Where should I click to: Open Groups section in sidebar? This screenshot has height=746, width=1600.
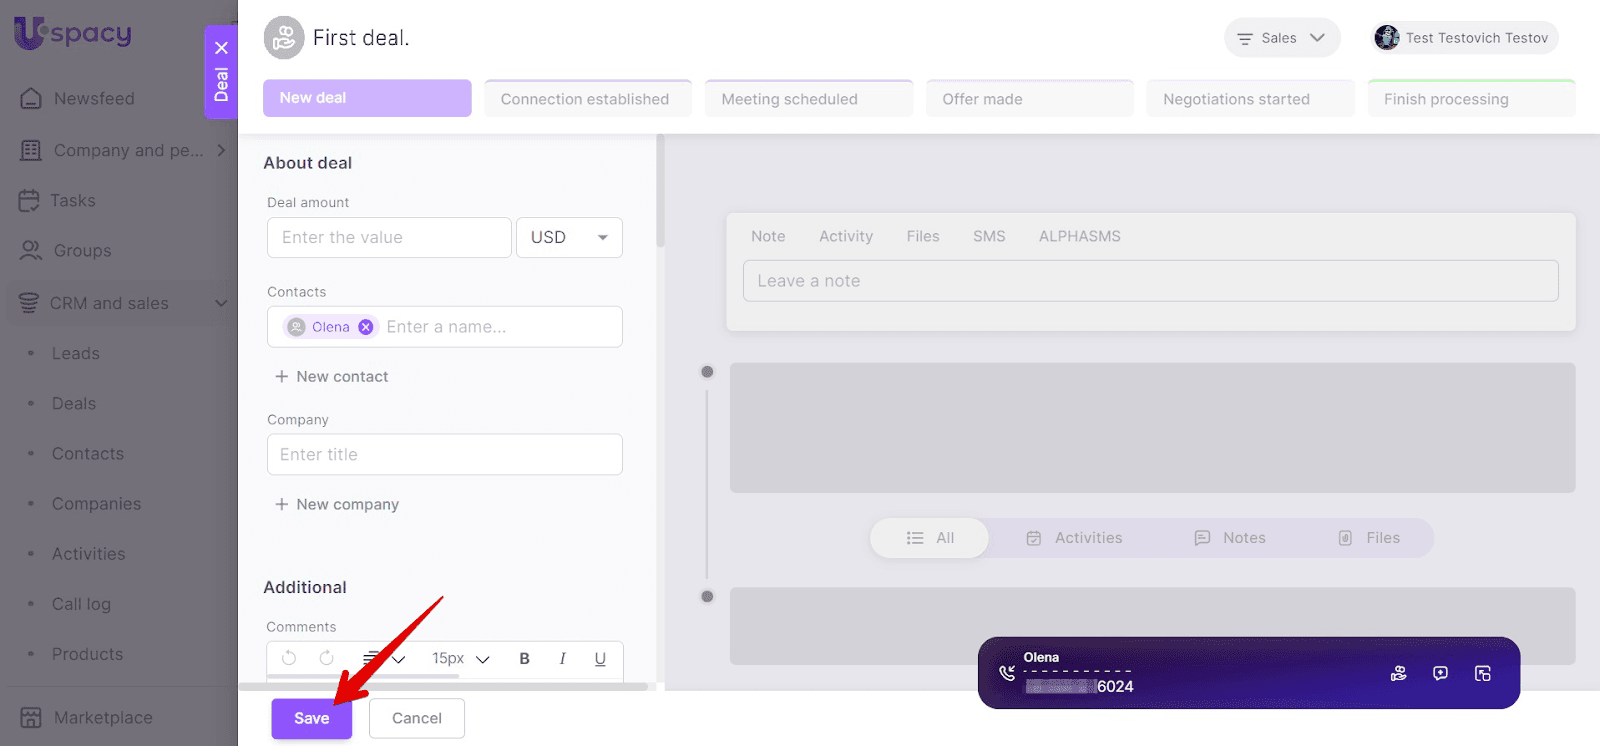pyautogui.click(x=83, y=250)
